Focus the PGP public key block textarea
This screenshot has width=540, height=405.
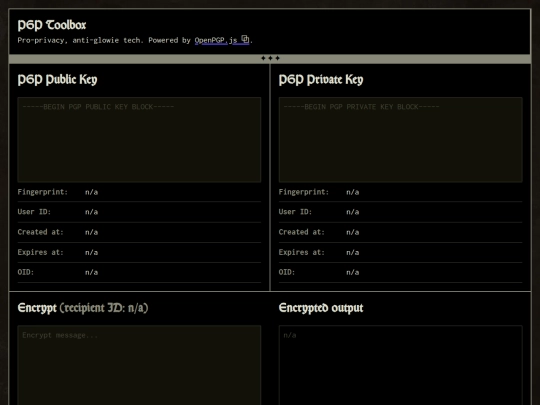[139, 140]
